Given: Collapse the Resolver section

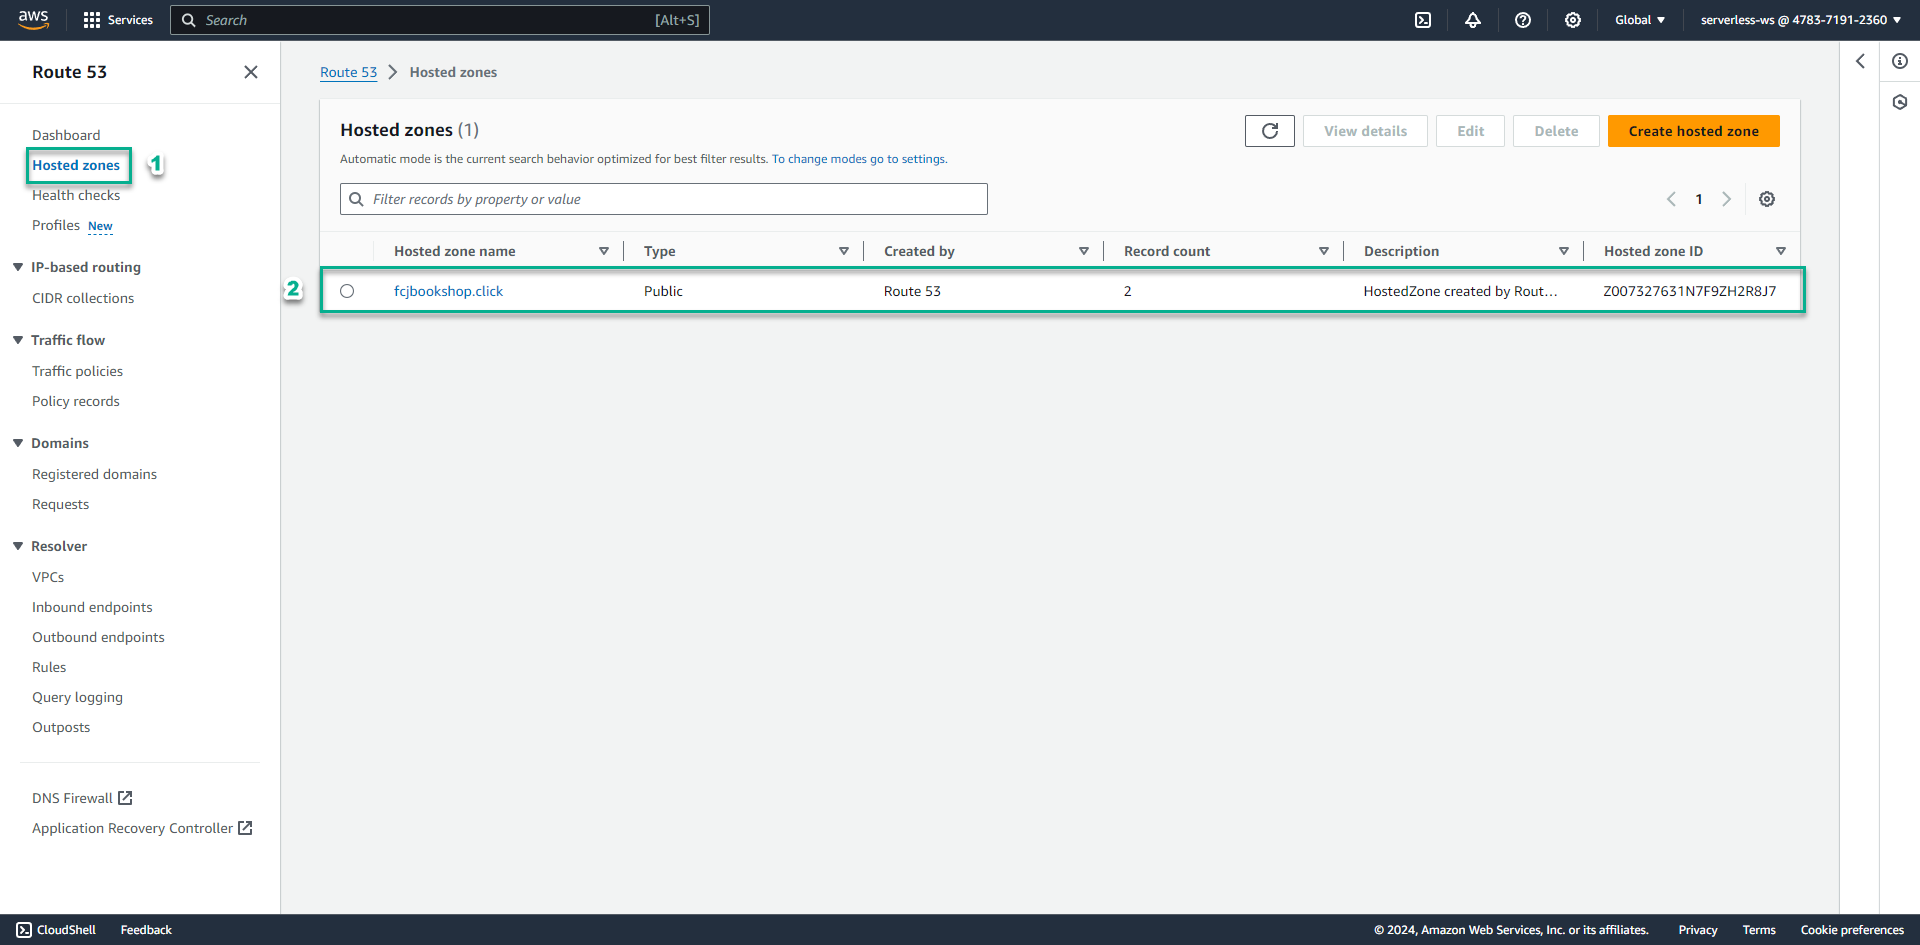Looking at the screenshot, I should [x=18, y=546].
